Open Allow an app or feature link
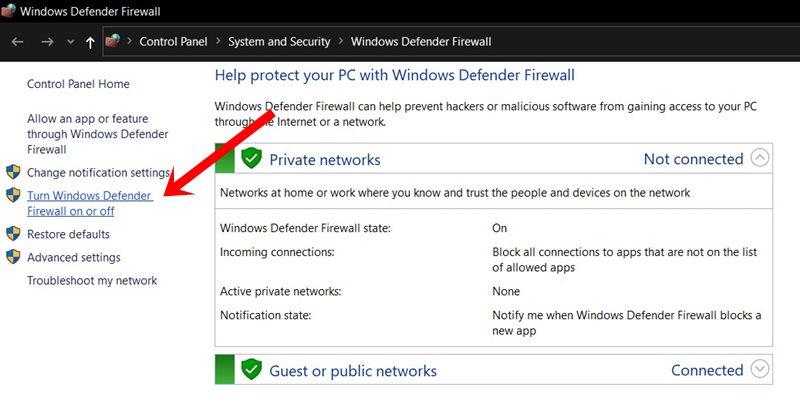Image resolution: width=800 pixels, height=417 pixels. [97, 133]
